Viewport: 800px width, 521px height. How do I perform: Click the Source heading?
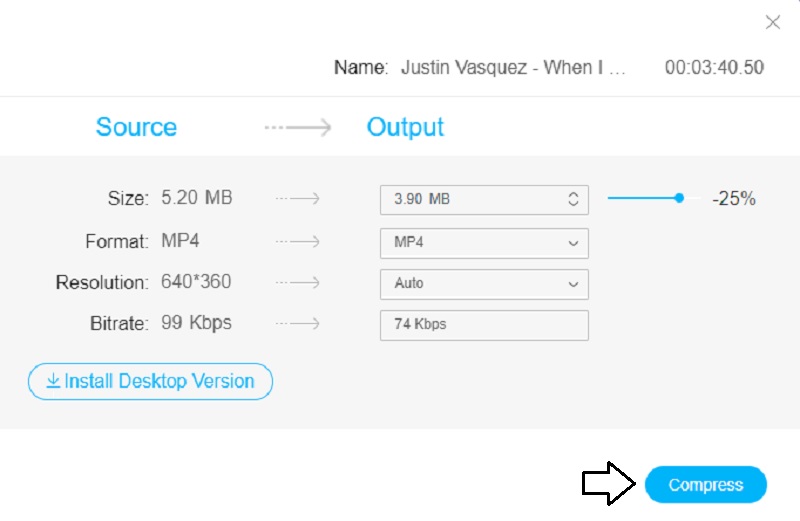click(136, 127)
